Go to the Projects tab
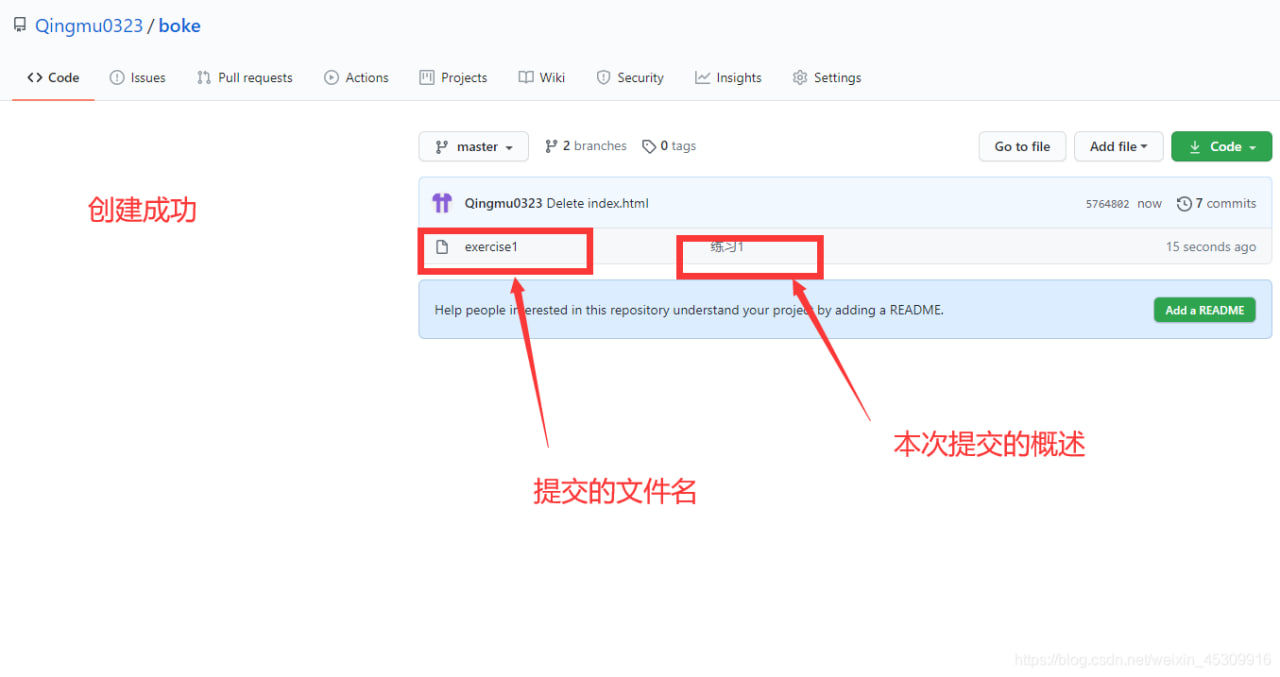The width and height of the screenshot is (1280, 677). pos(453,77)
